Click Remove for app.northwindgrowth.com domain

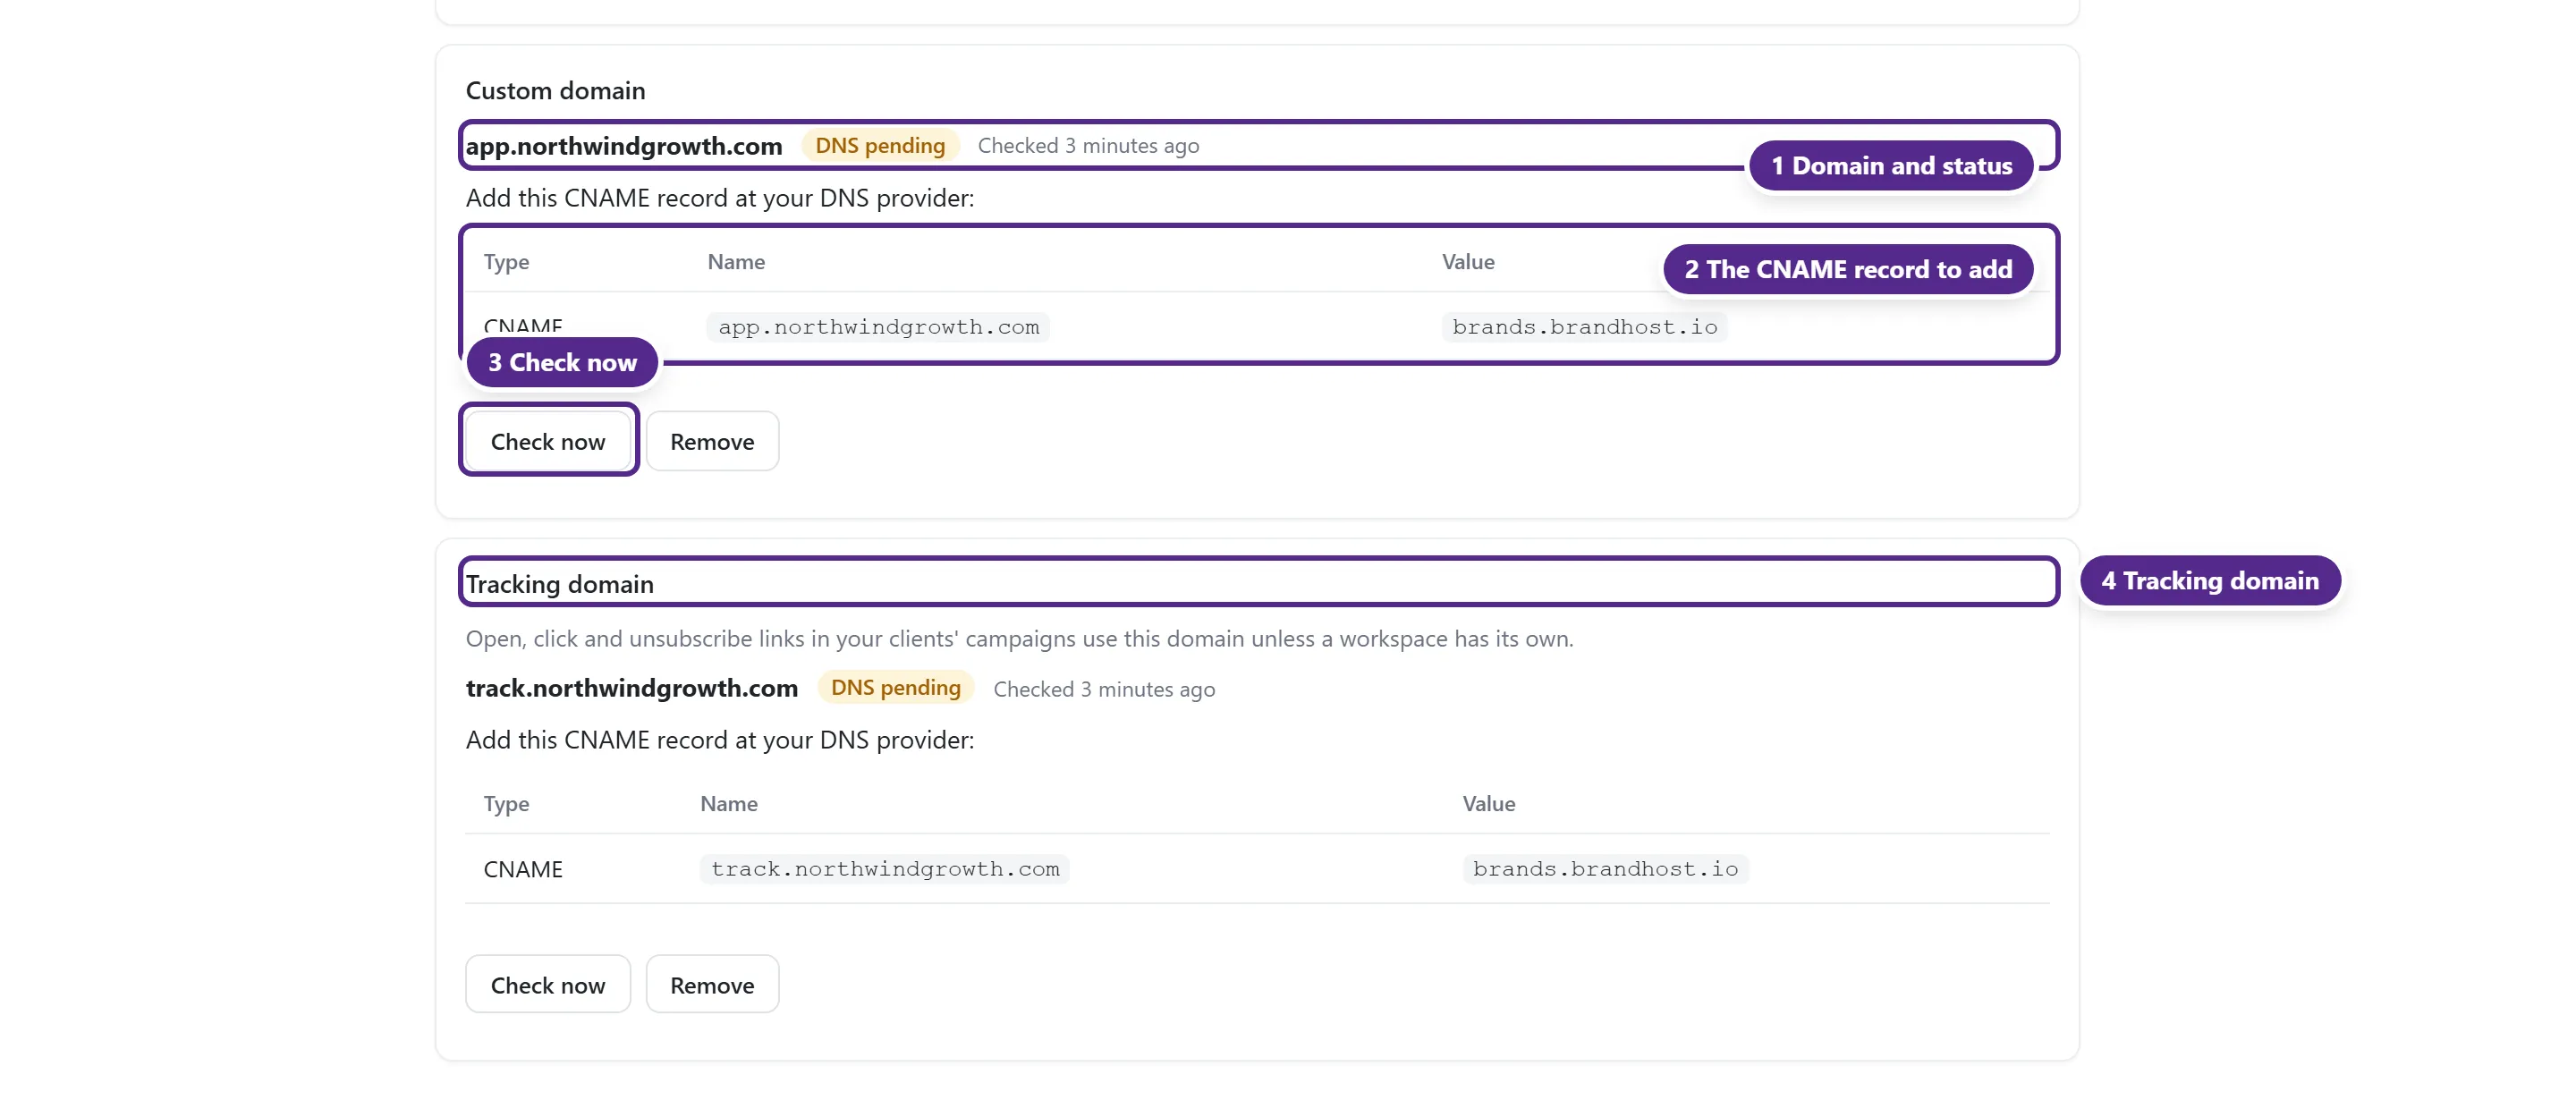coord(712,441)
